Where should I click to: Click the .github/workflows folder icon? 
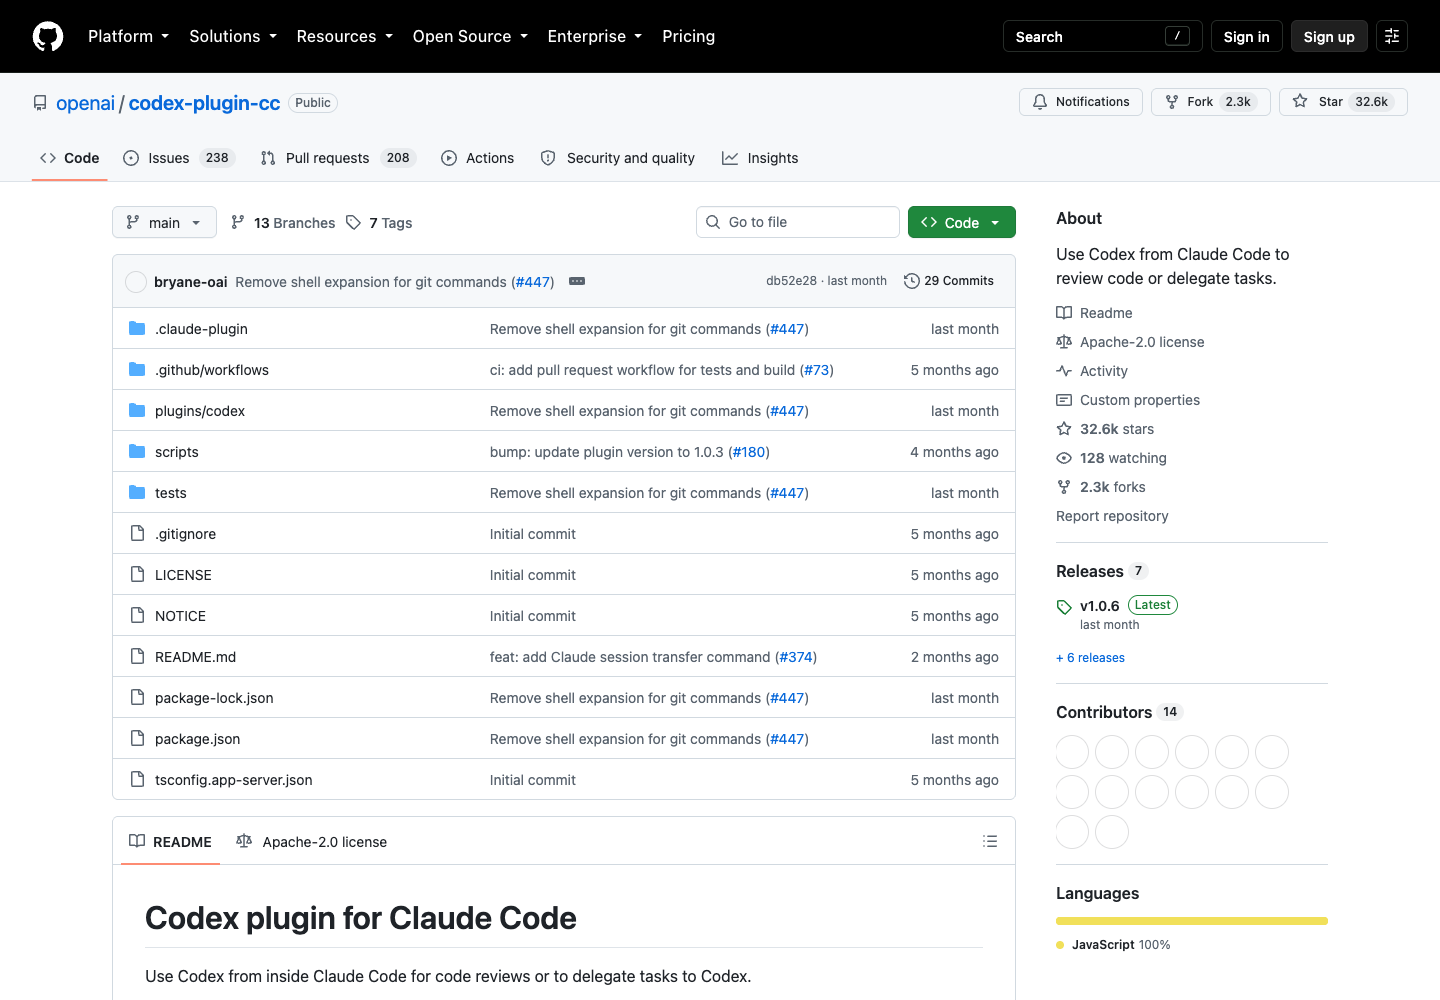137,370
